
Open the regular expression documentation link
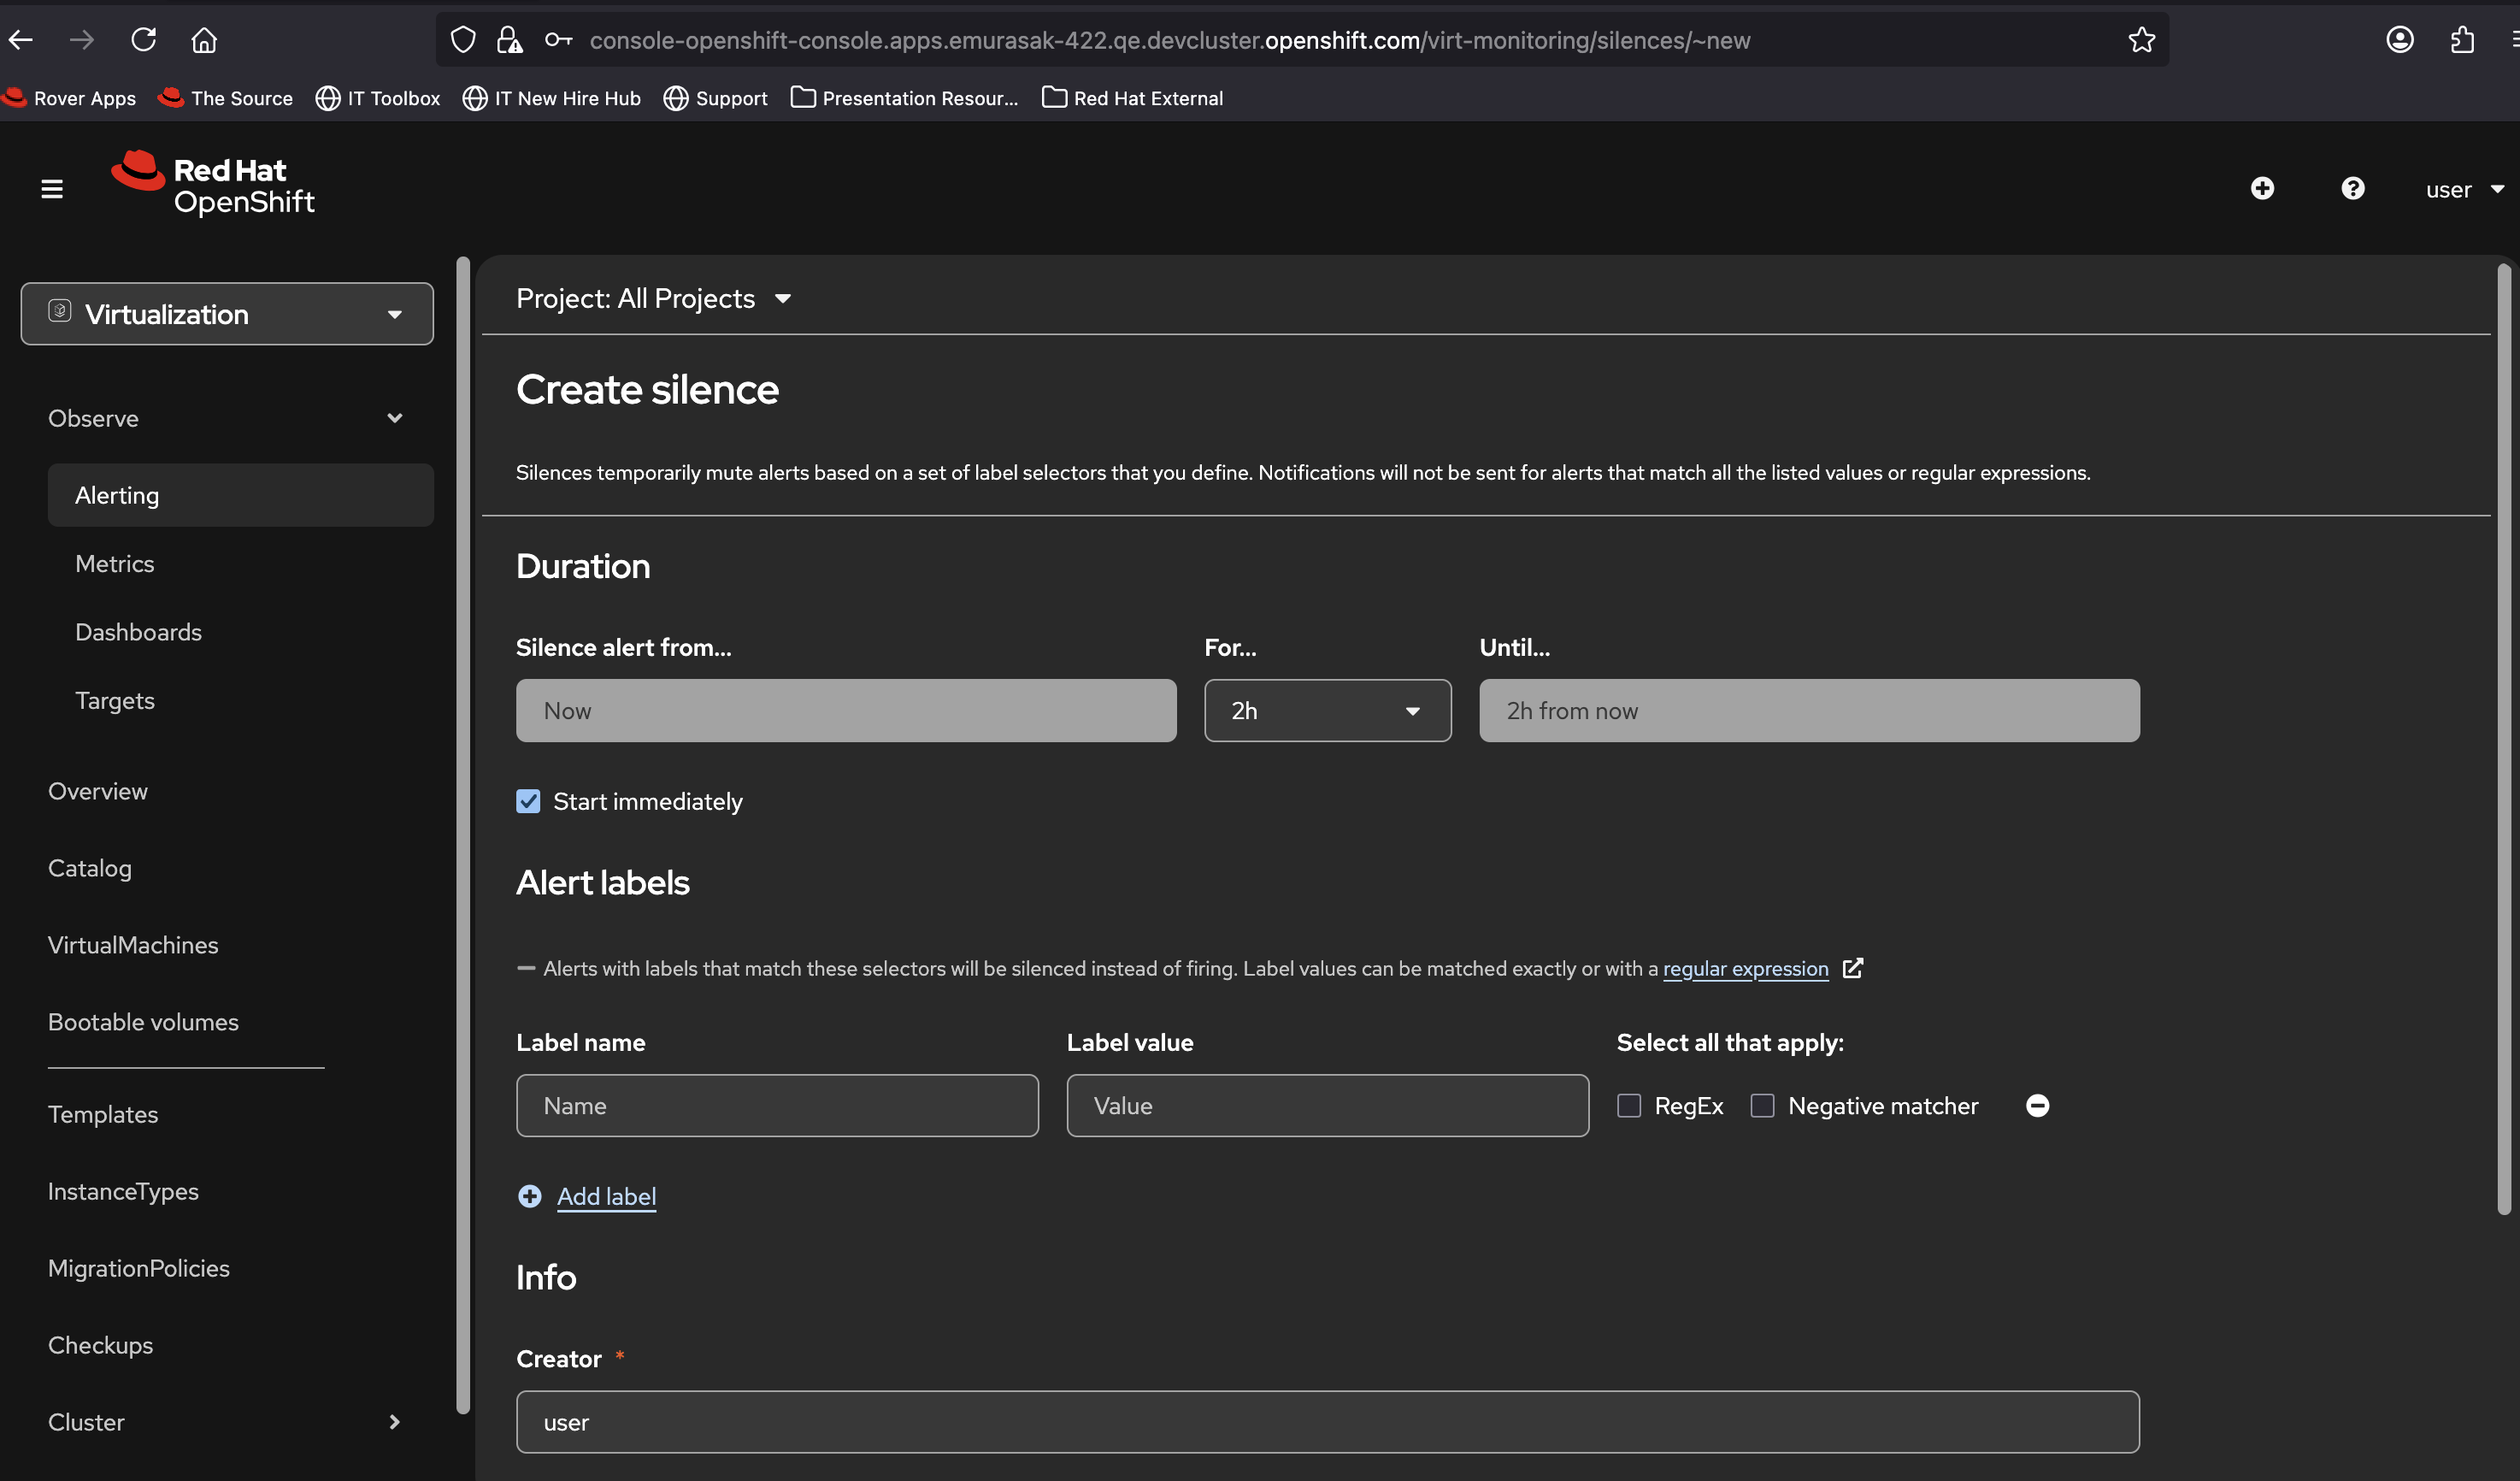point(1745,968)
